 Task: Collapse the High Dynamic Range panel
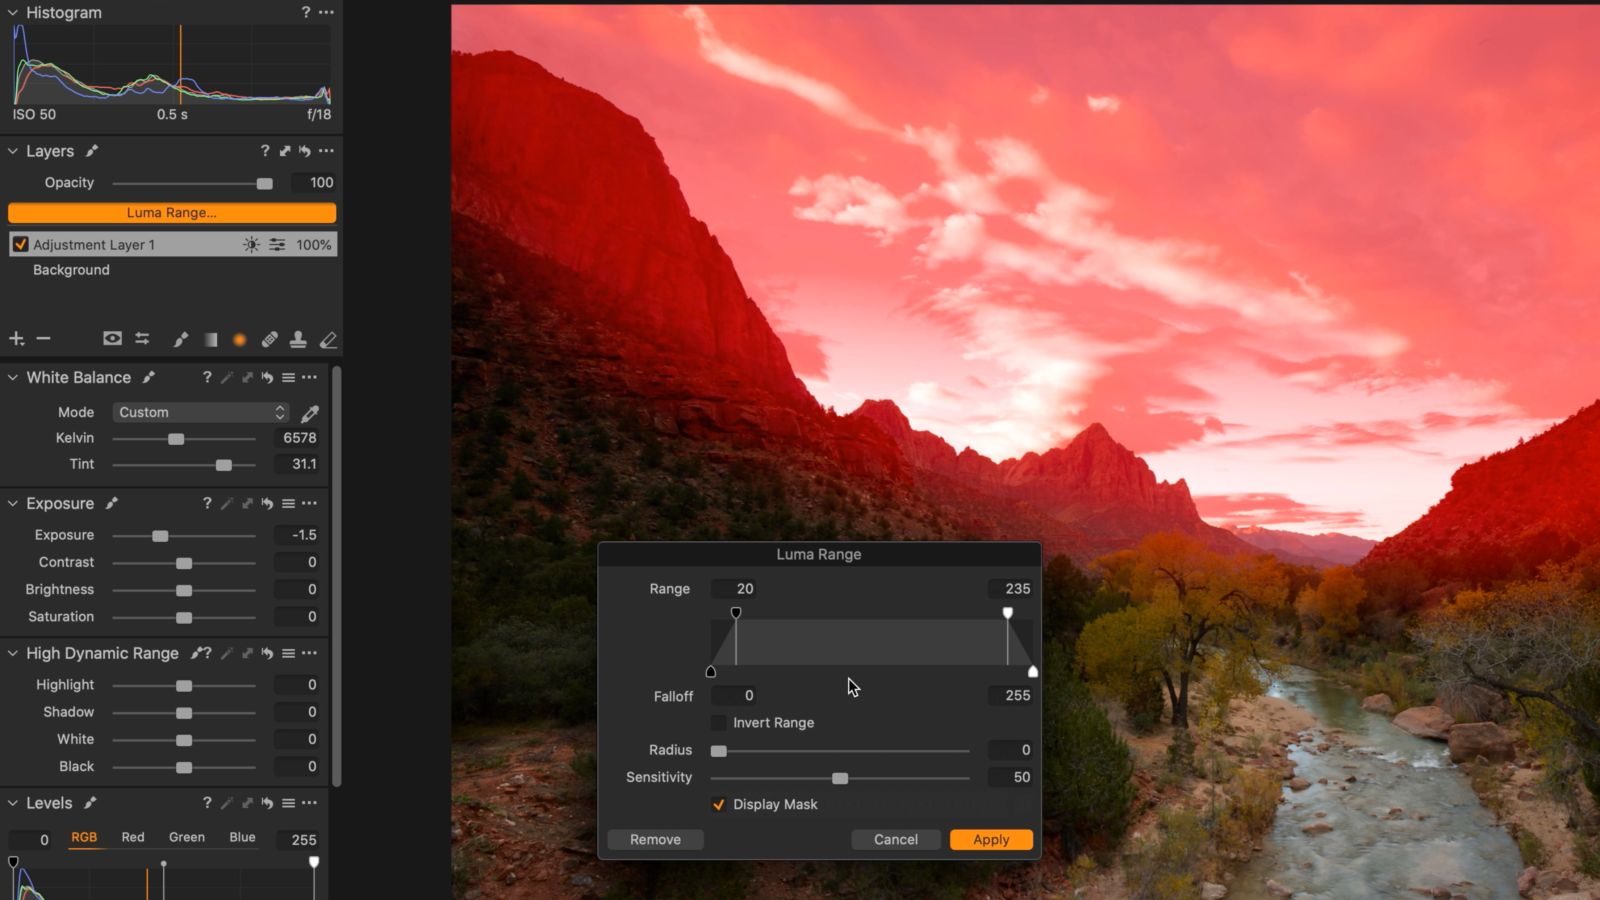tap(12, 653)
